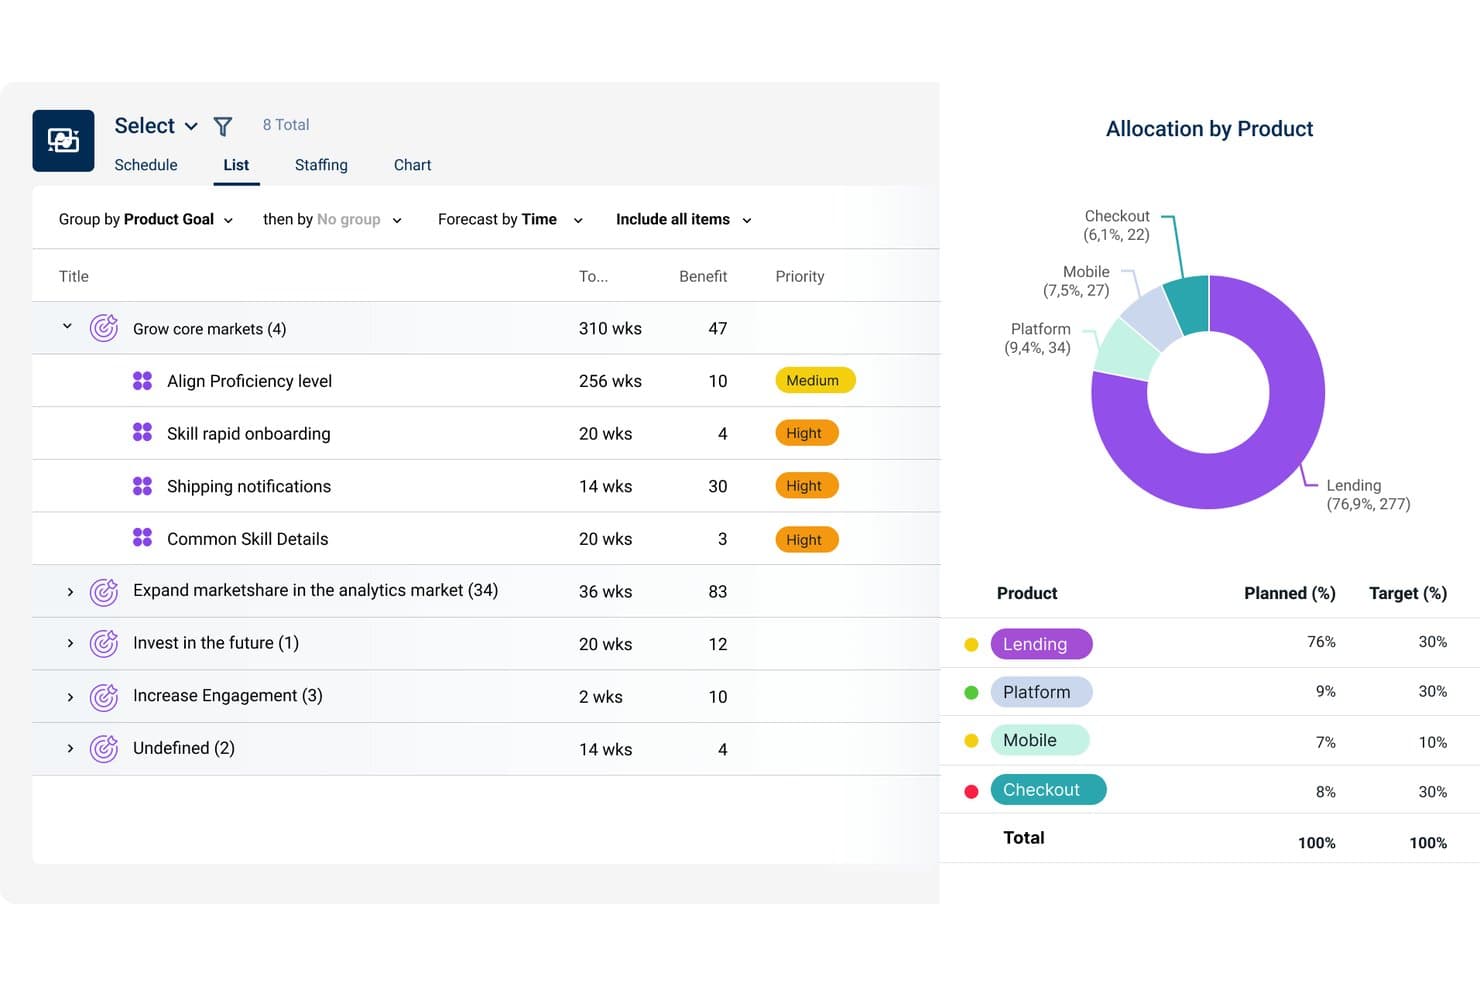Click the goal icon beside Undefined (2)
Screen dimensions: 1480x987
[104, 748]
